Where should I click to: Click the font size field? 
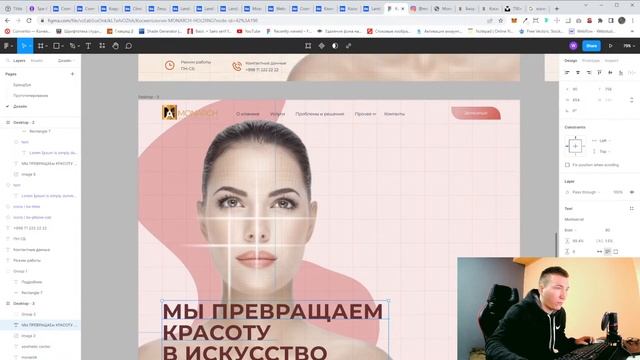pyautogui.click(x=607, y=230)
